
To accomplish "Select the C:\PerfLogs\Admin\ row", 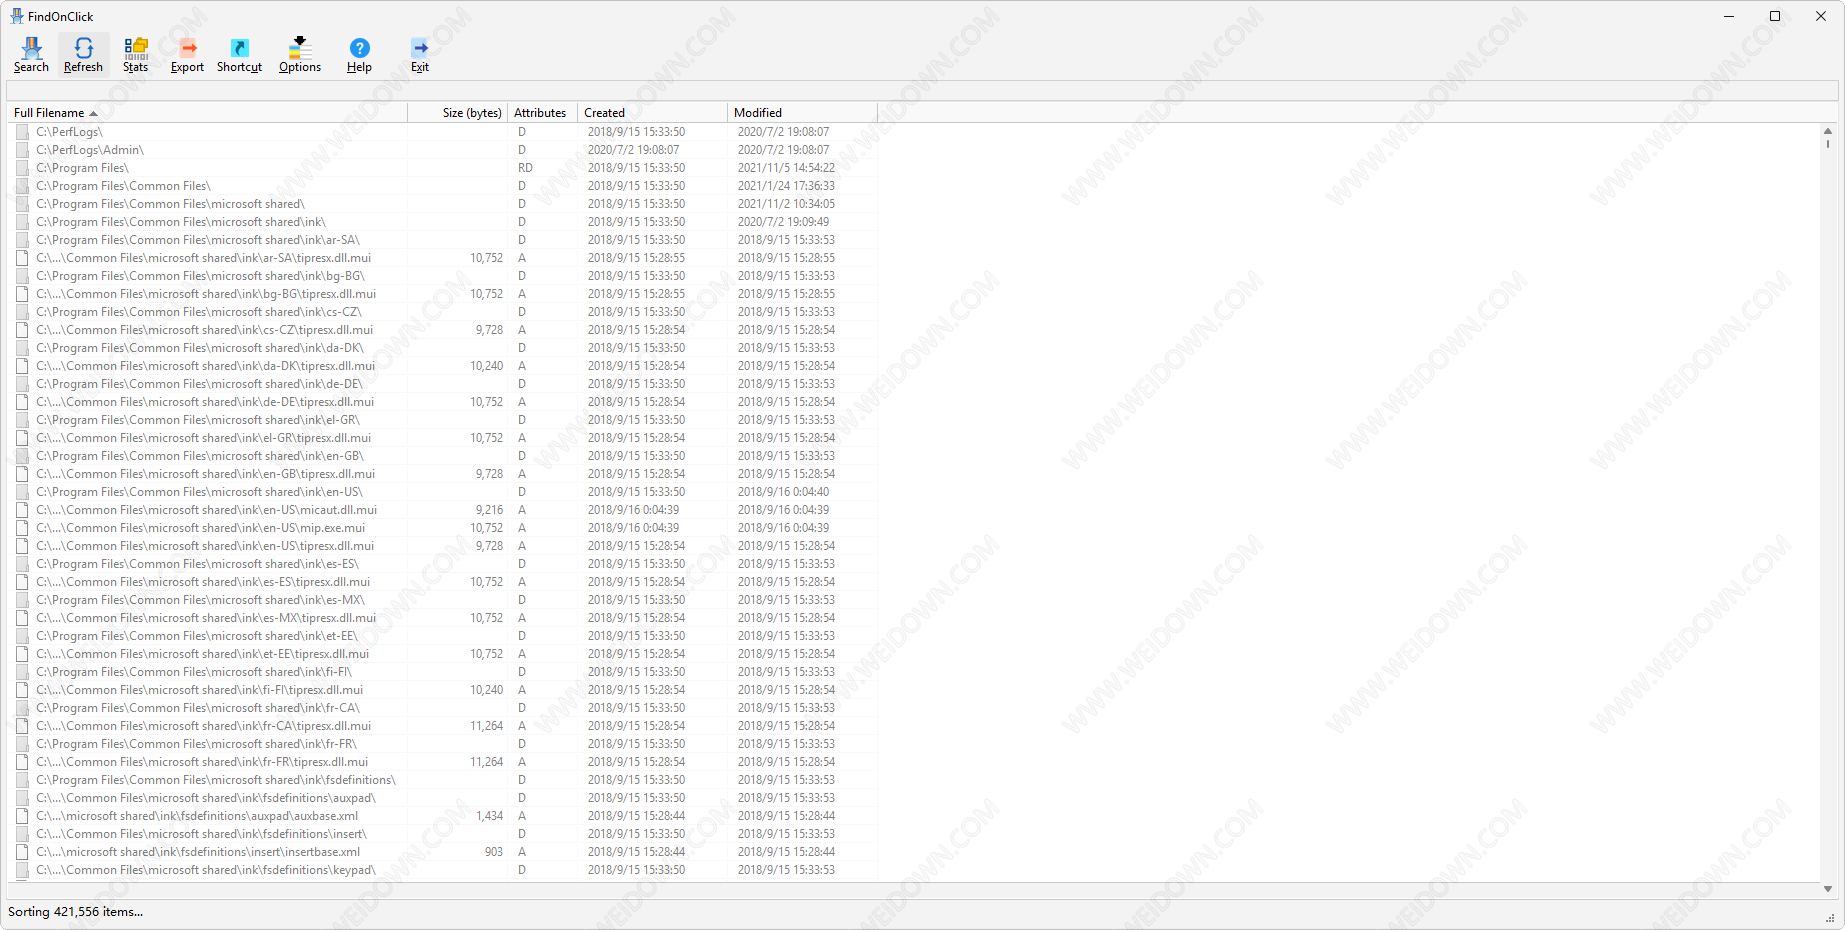I will [x=443, y=150].
